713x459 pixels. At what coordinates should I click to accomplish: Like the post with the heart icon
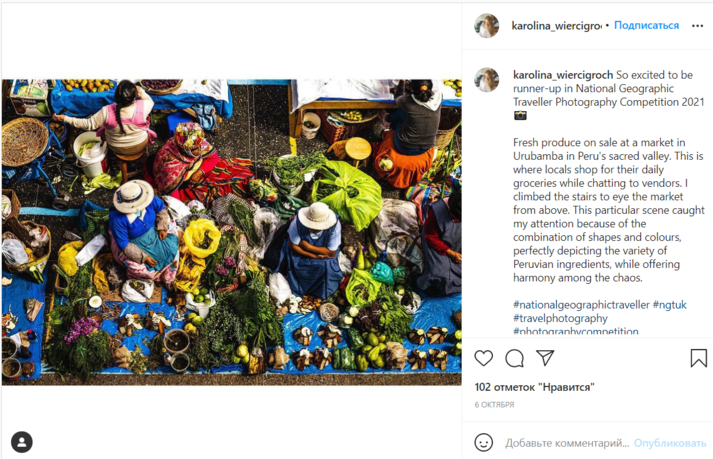[x=483, y=358]
